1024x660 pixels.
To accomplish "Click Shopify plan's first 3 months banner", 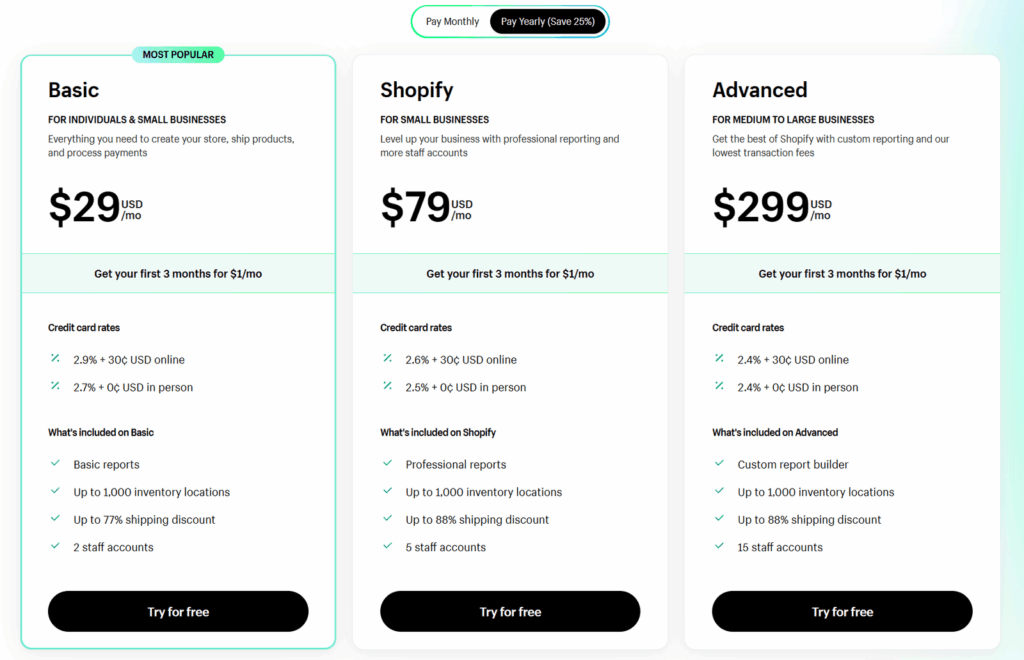I will click(510, 273).
